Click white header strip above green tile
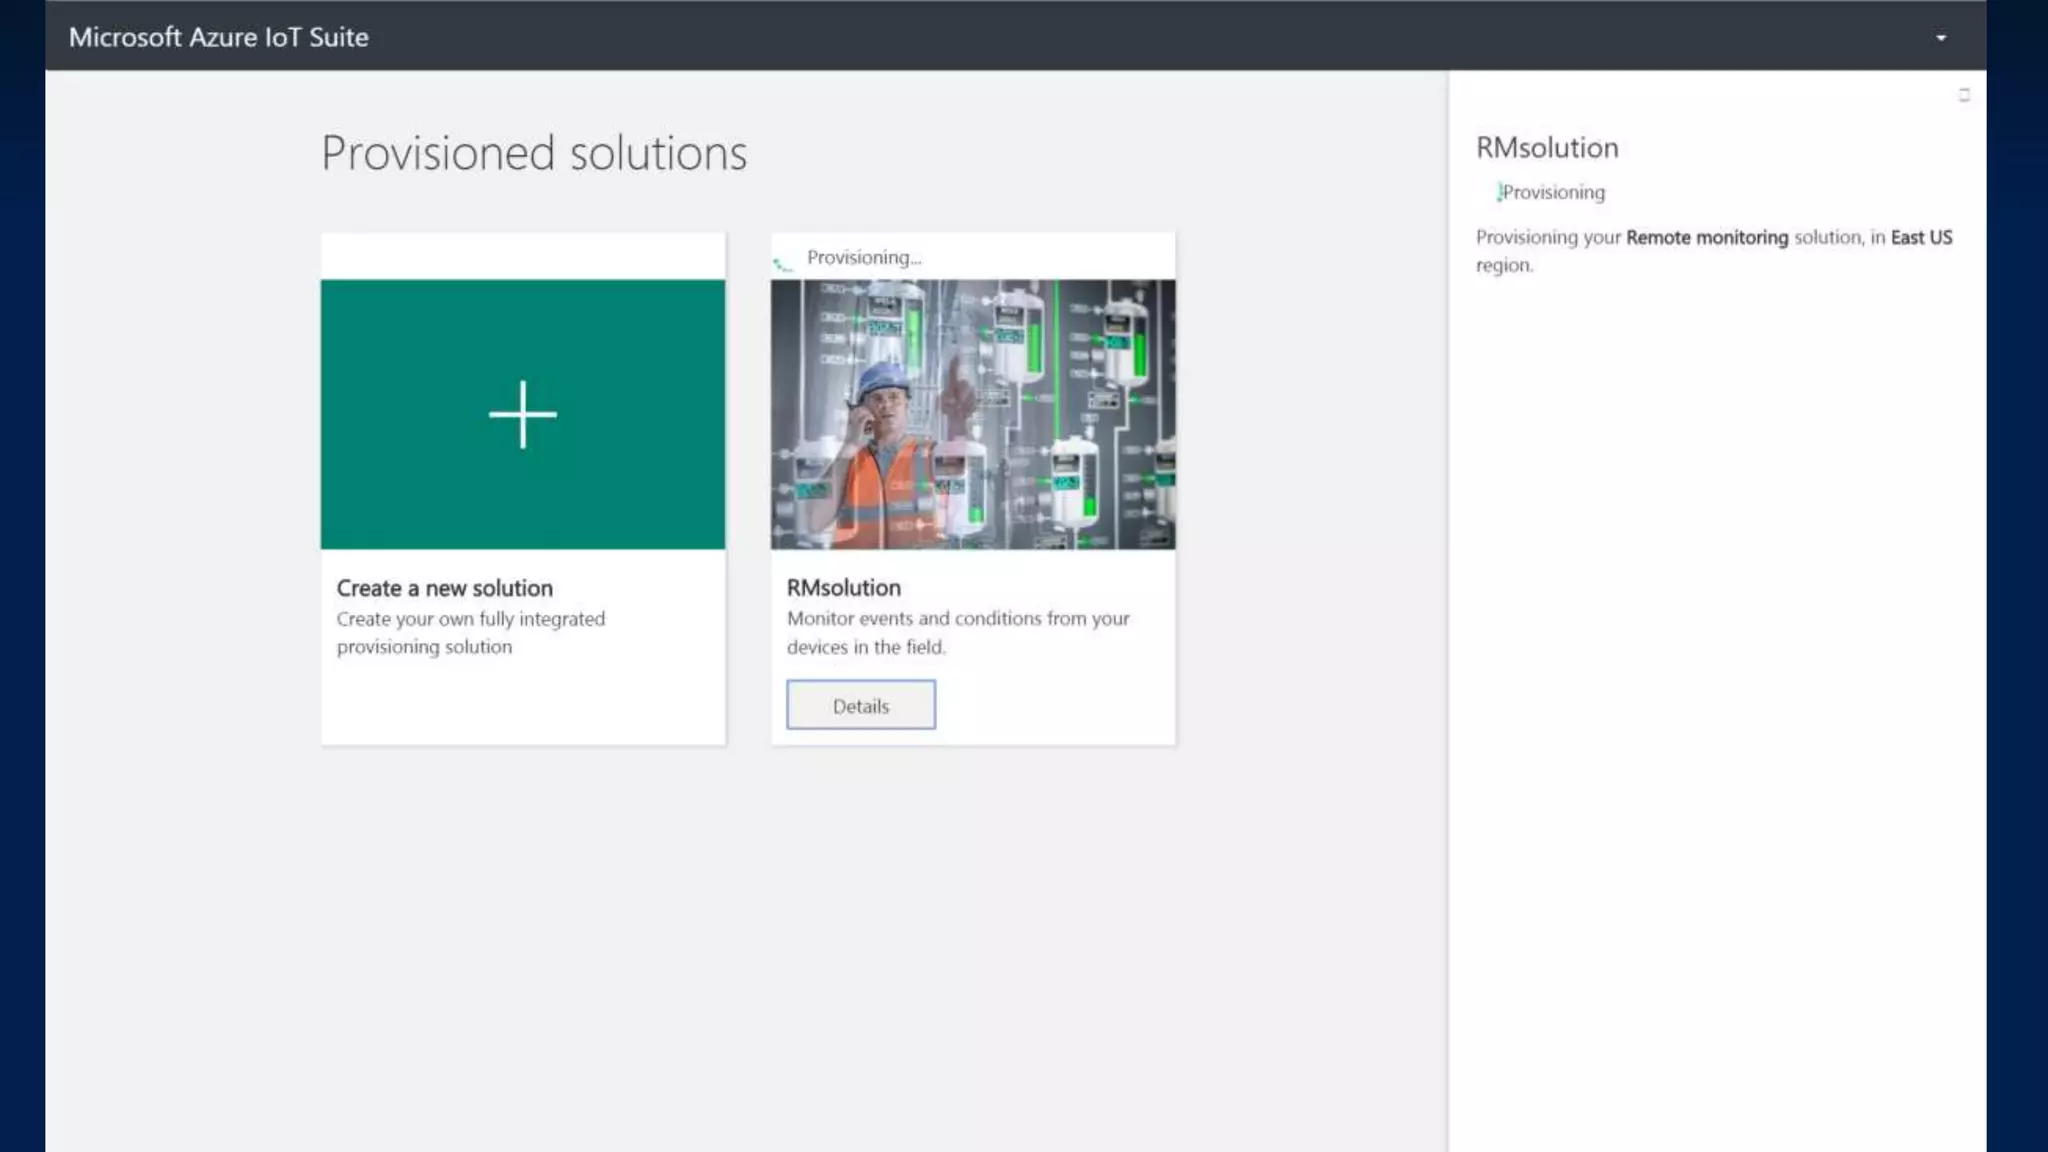This screenshot has width=2048, height=1152. pos(522,256)
